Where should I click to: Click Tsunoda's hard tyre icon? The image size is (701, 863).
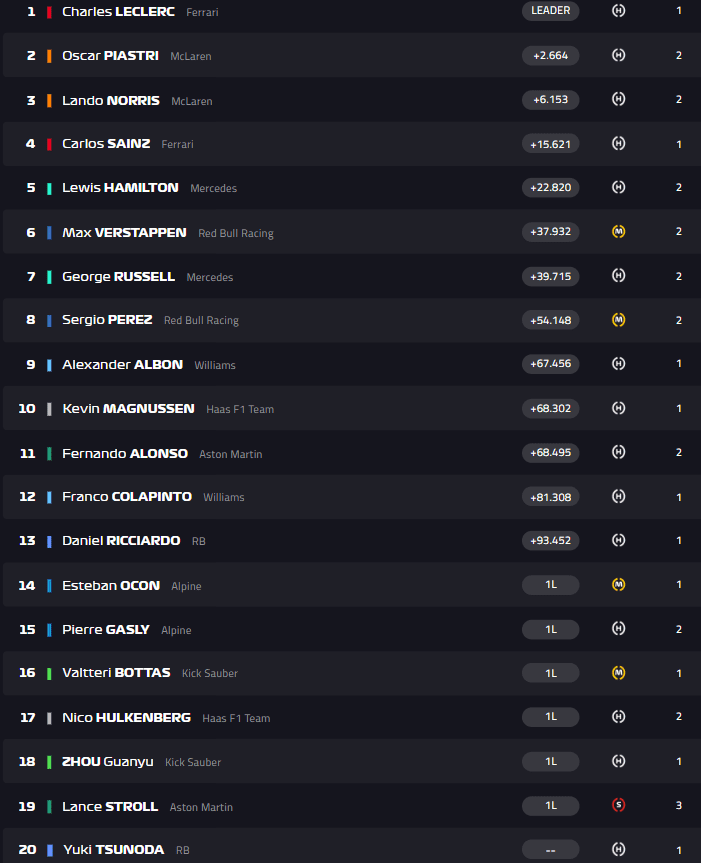(x=618, y=849)
